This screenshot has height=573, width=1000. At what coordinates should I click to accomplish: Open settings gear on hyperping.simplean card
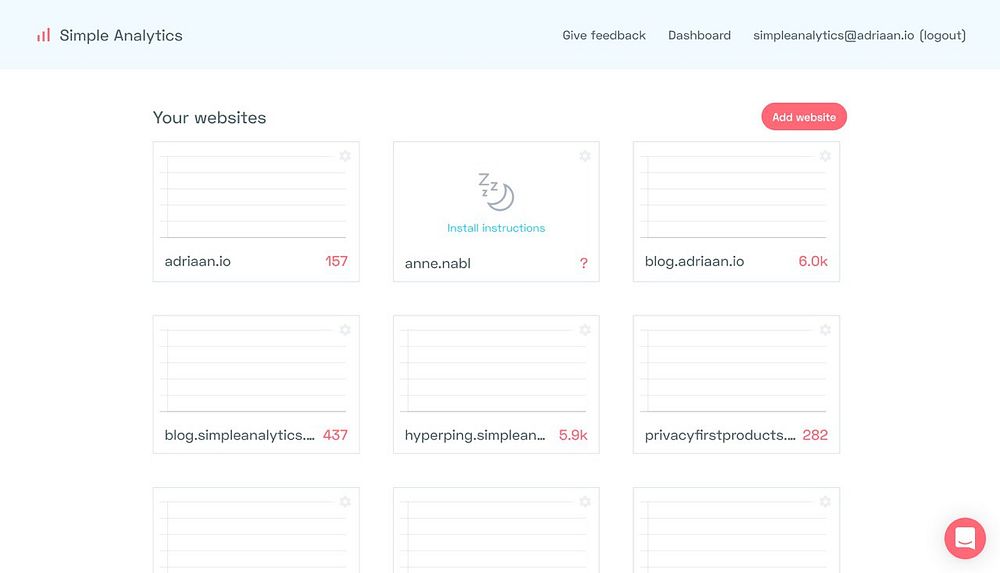pos(585,329)
